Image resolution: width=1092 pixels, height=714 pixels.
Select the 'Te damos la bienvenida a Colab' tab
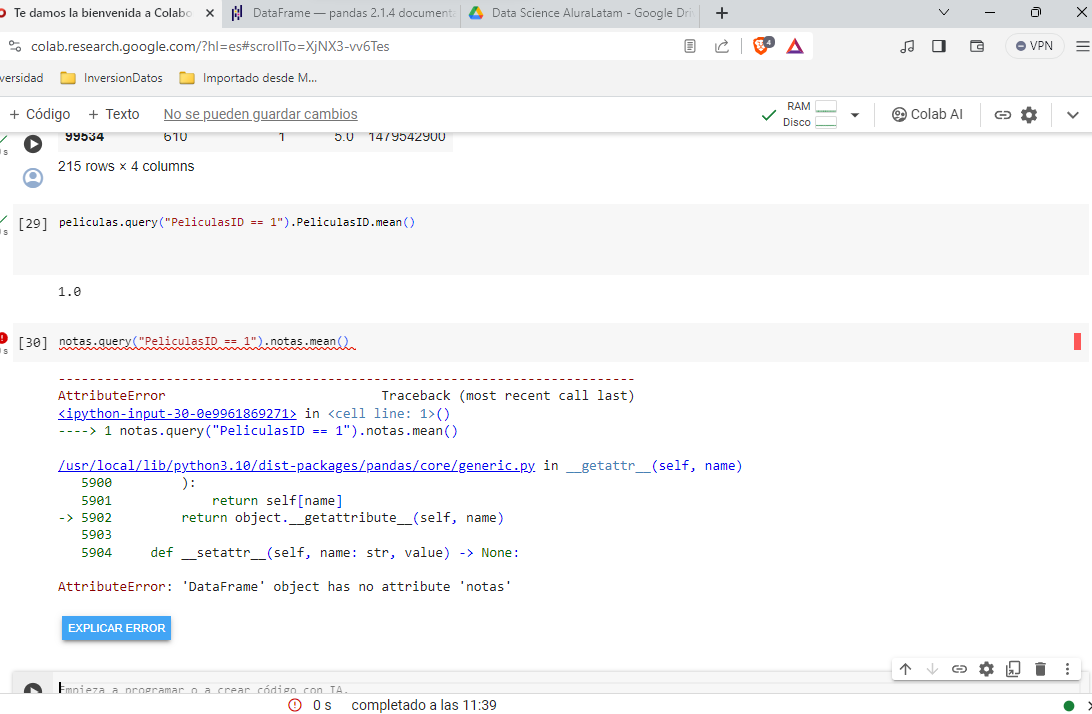[x=102, y=13]
